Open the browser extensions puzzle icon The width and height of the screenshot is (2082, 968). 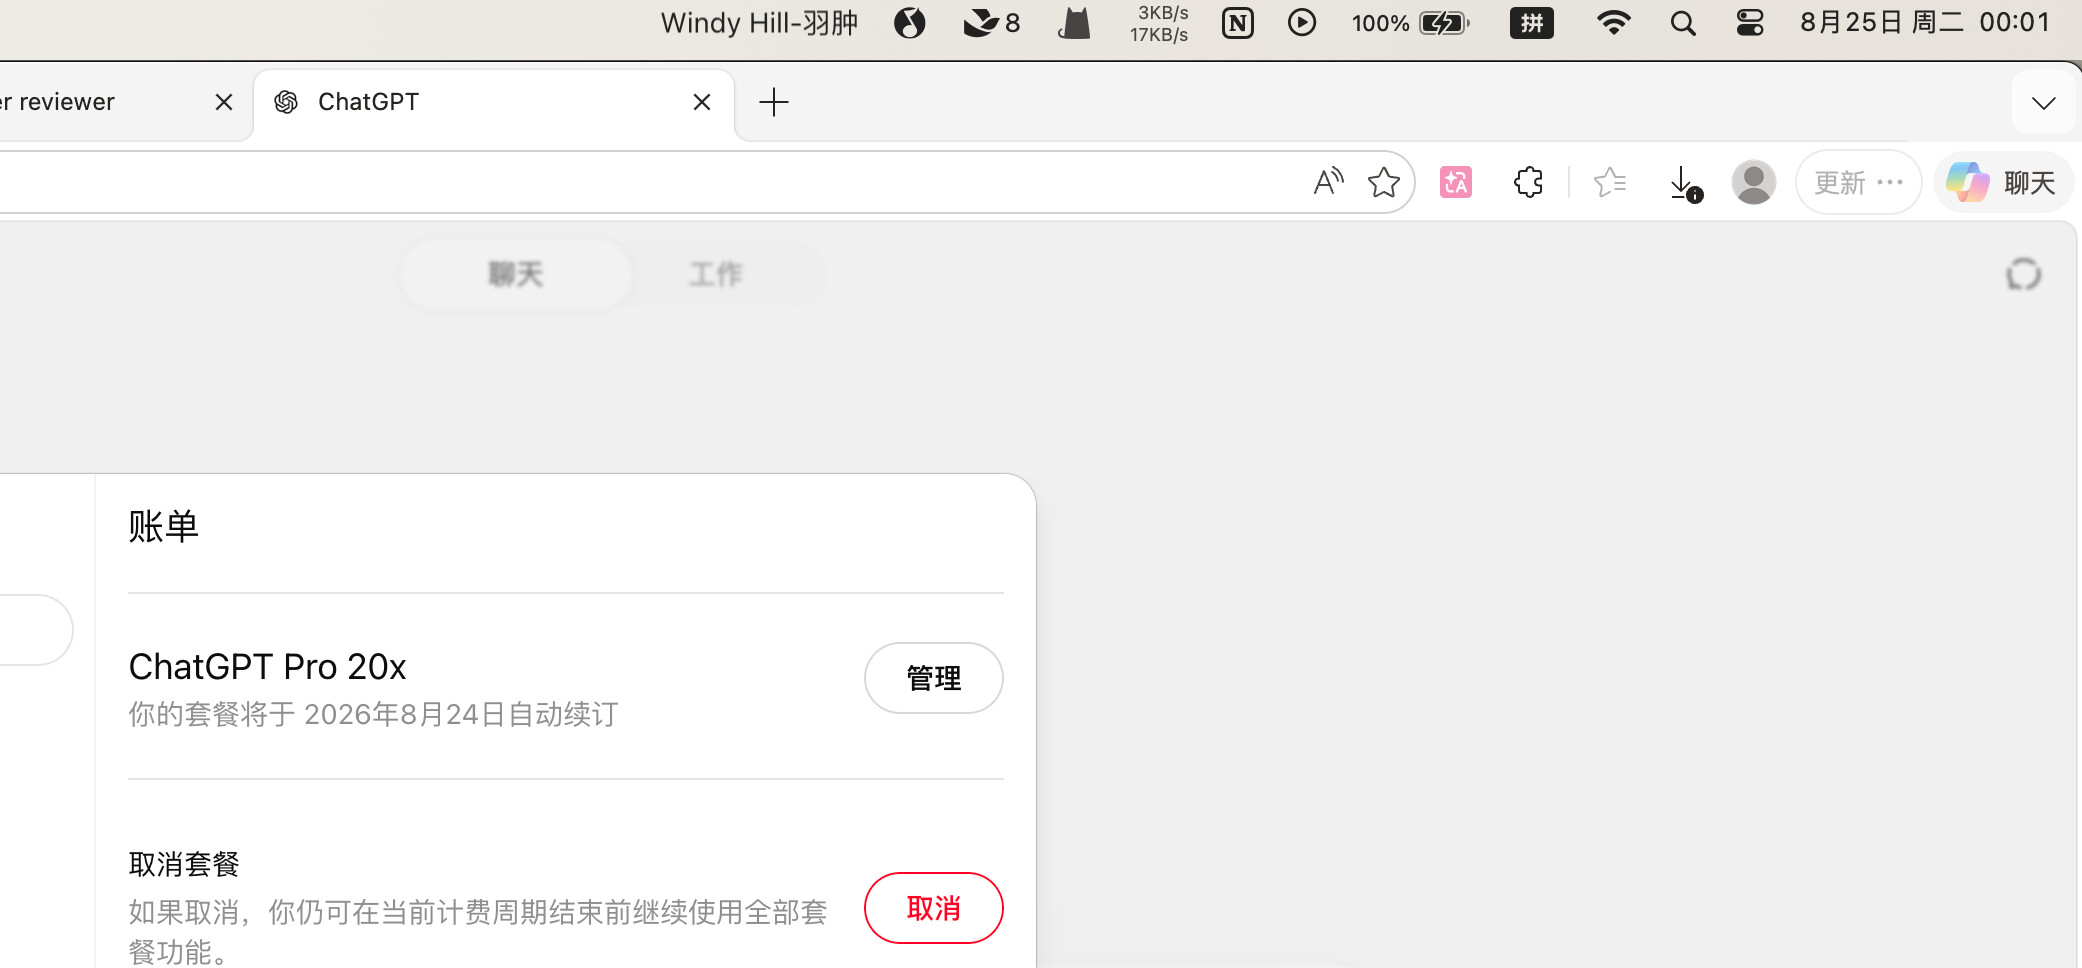click(x=1528, y=182)
